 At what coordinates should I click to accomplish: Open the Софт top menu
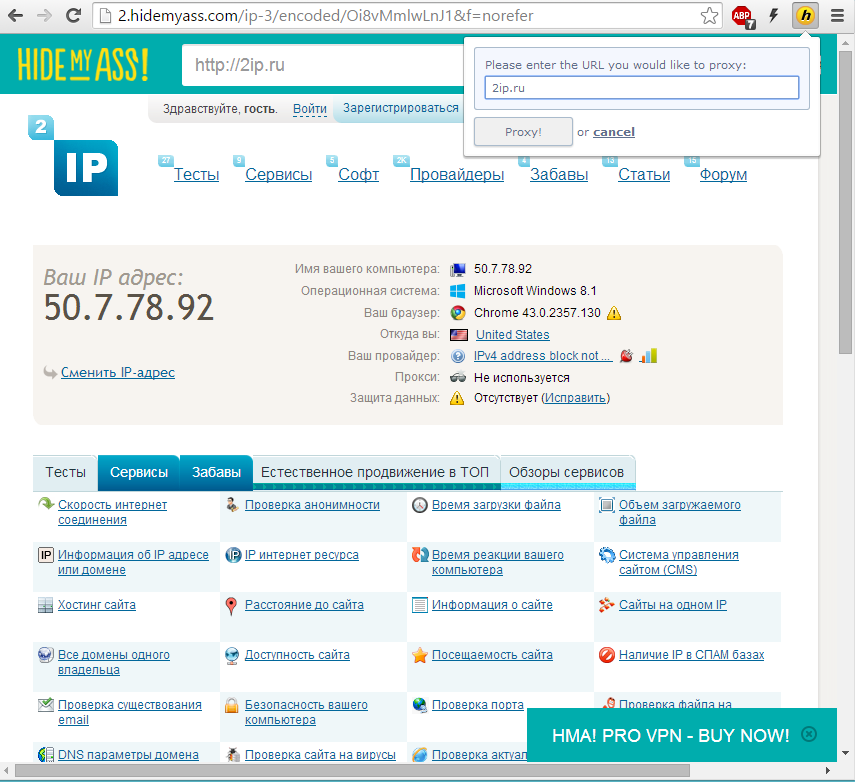click(x=358, y=175)
